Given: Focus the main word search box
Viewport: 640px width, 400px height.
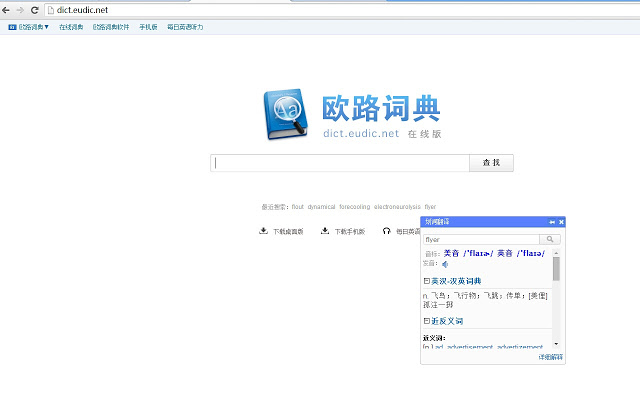Looking at the screenshot, I should [x=340, y=163].
